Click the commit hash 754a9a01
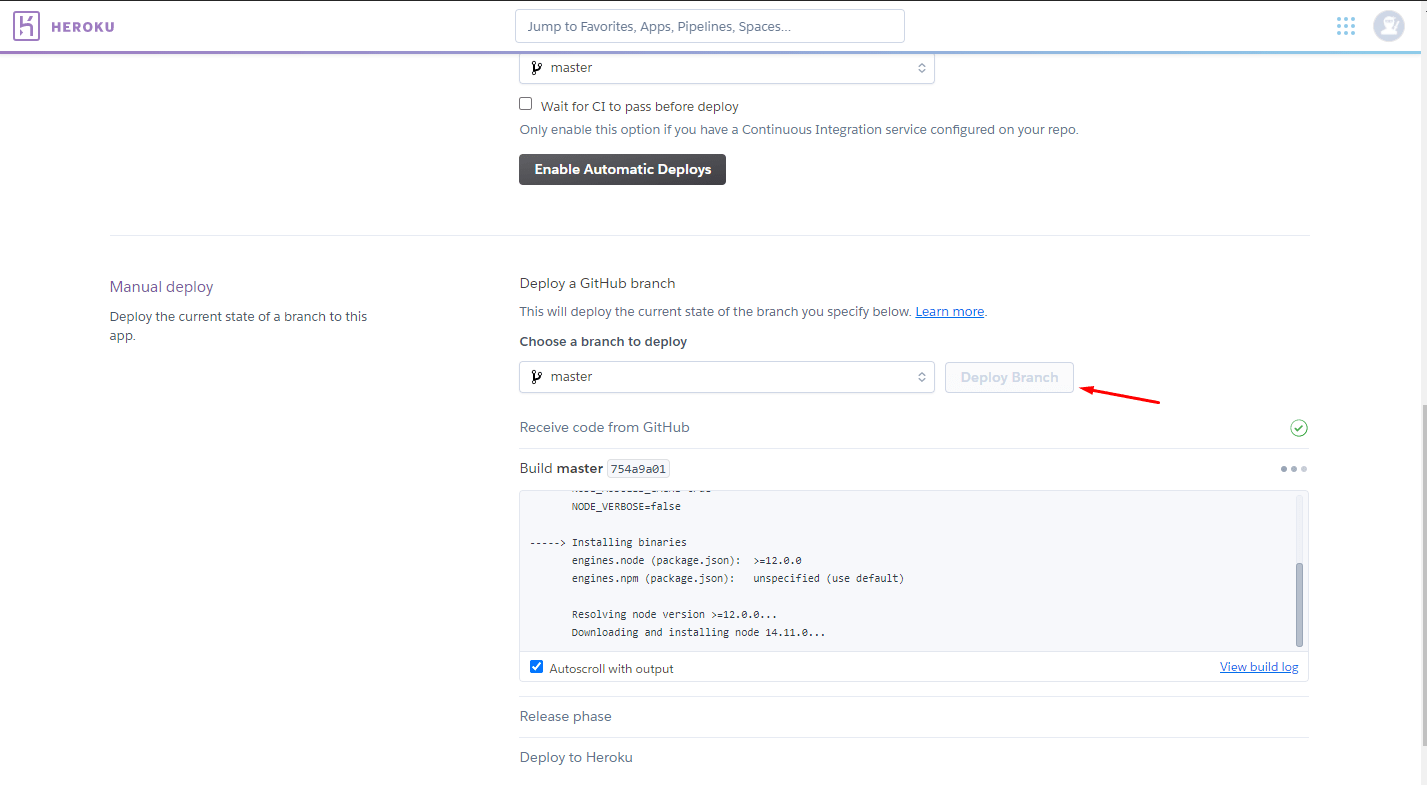The width and height of the screenshot is (1427, 785). [639, 469]
